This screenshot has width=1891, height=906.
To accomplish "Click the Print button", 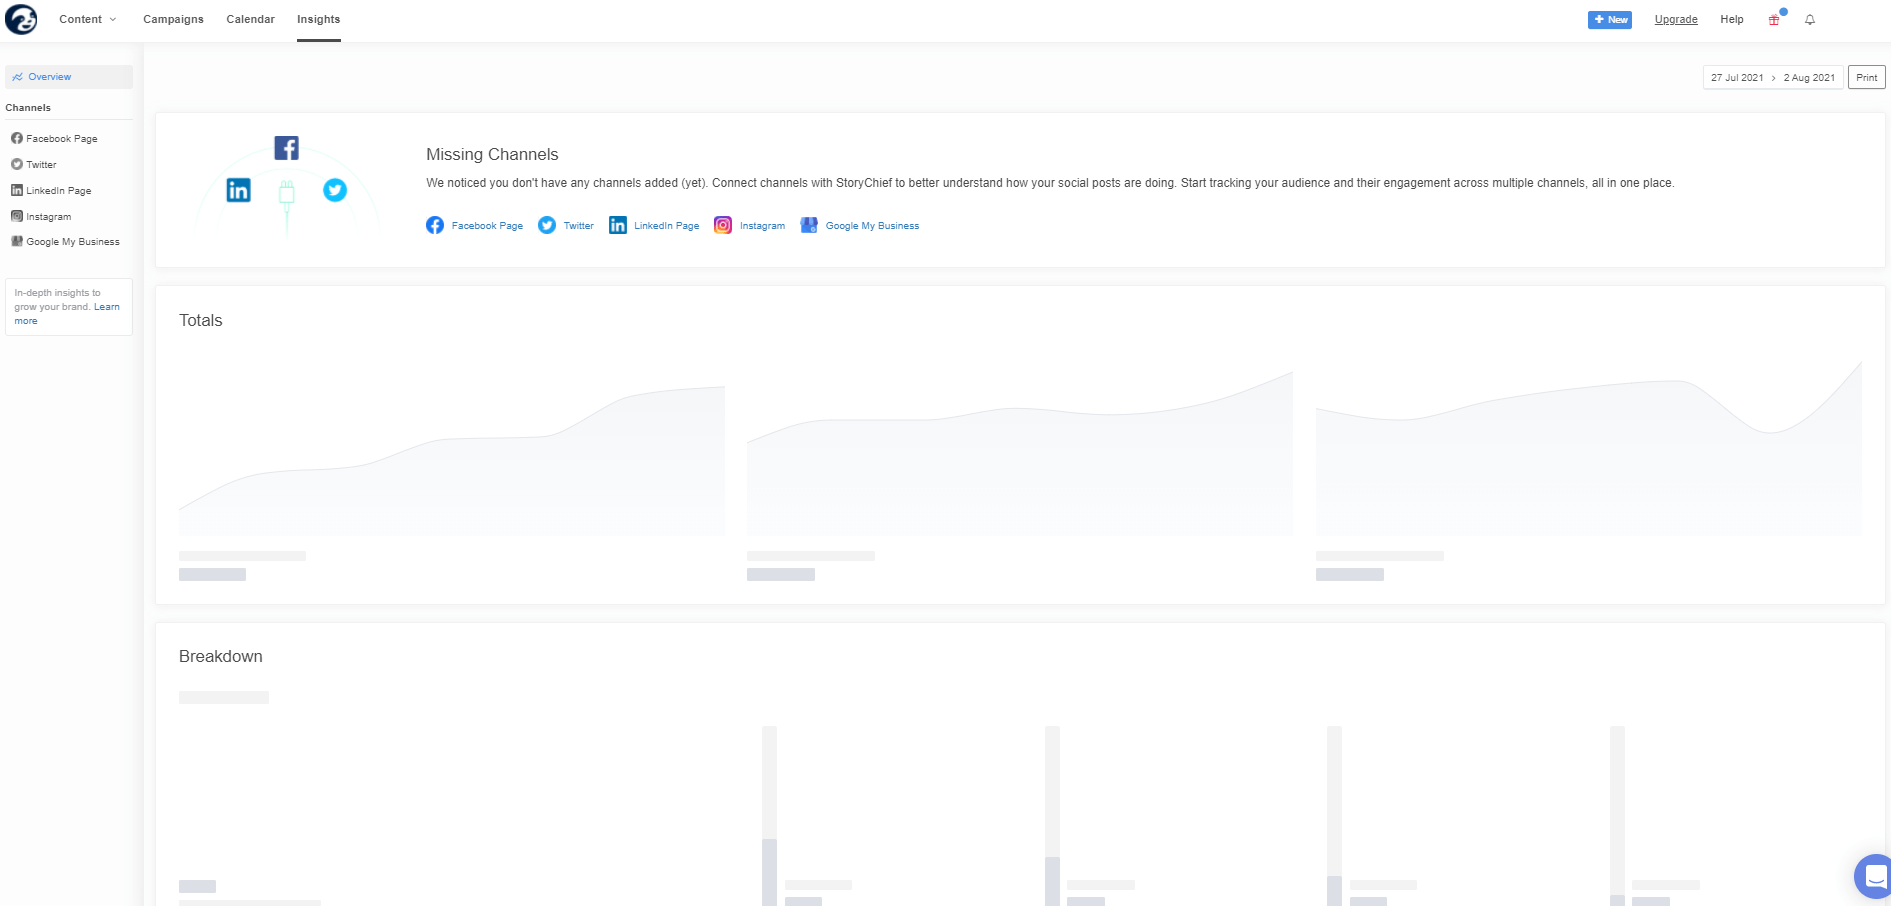I will [x=1866, y=78].
